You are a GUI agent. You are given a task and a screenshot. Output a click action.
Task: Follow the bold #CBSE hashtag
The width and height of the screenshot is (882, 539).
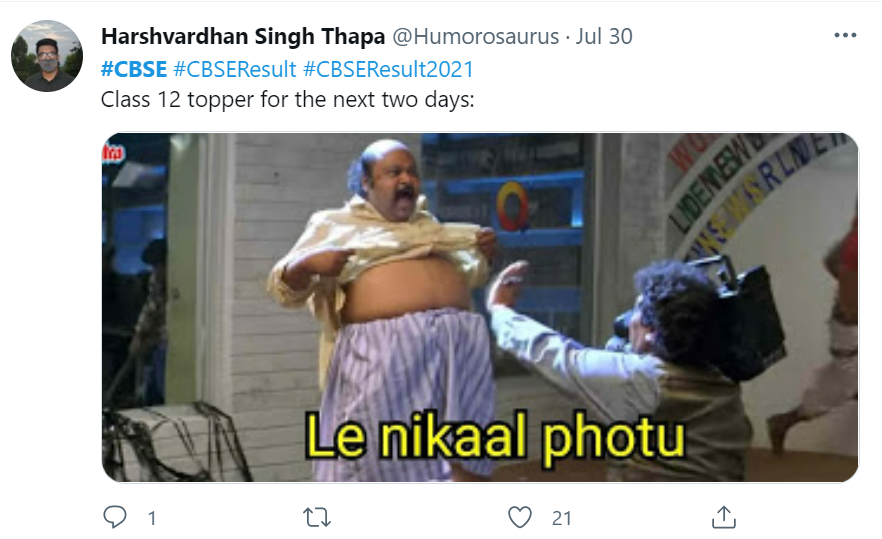click(x=134, y=69)
